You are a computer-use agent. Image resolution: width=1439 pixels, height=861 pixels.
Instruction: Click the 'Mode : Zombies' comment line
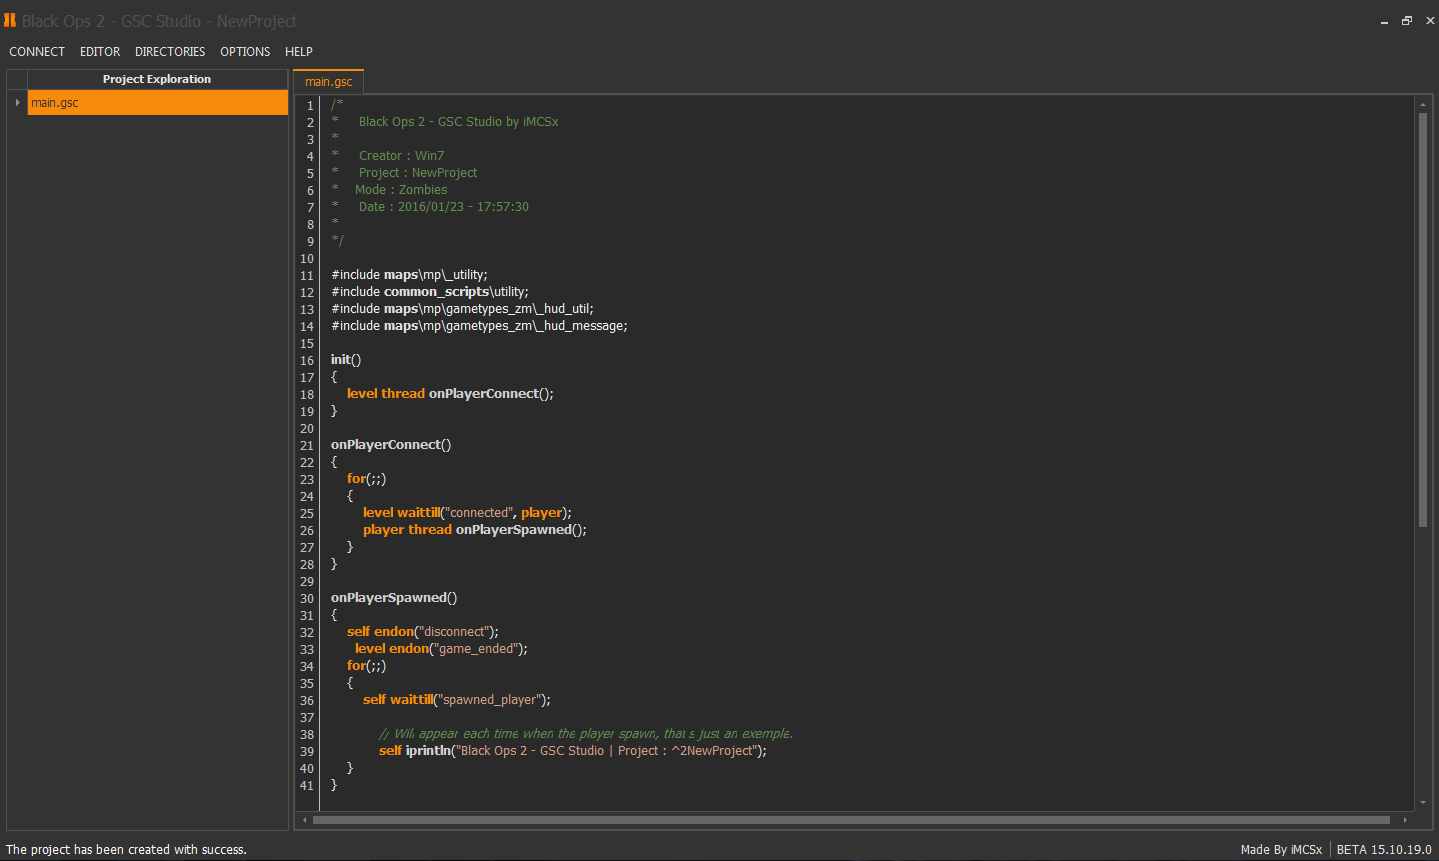401,190
